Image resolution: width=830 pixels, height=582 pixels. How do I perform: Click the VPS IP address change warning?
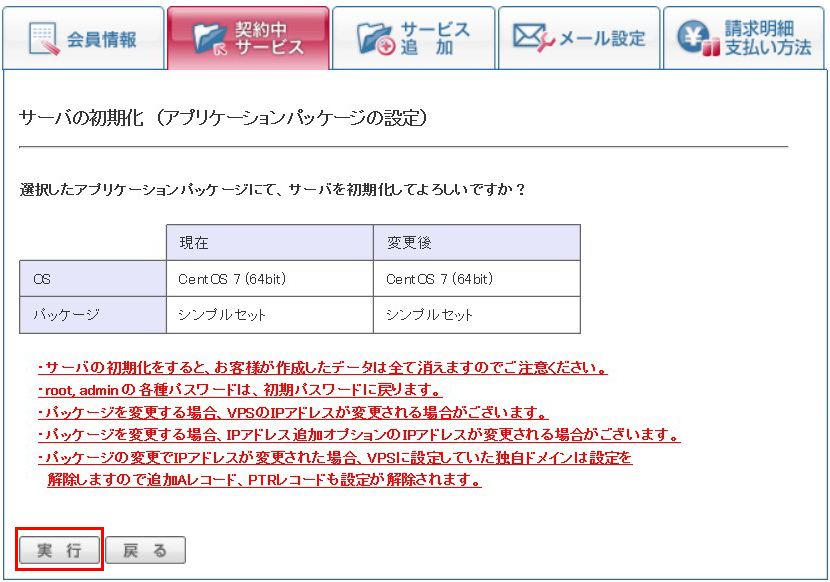[x=292, y=412]
